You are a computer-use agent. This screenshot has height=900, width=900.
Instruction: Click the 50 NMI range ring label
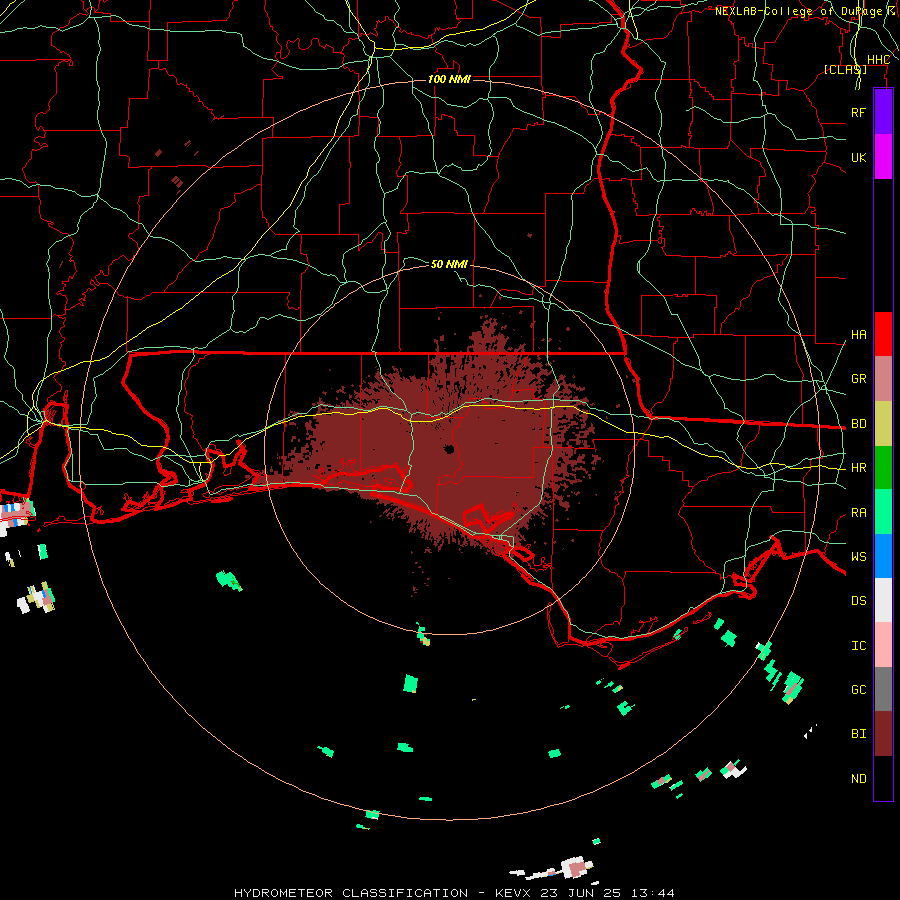[449, 264]
